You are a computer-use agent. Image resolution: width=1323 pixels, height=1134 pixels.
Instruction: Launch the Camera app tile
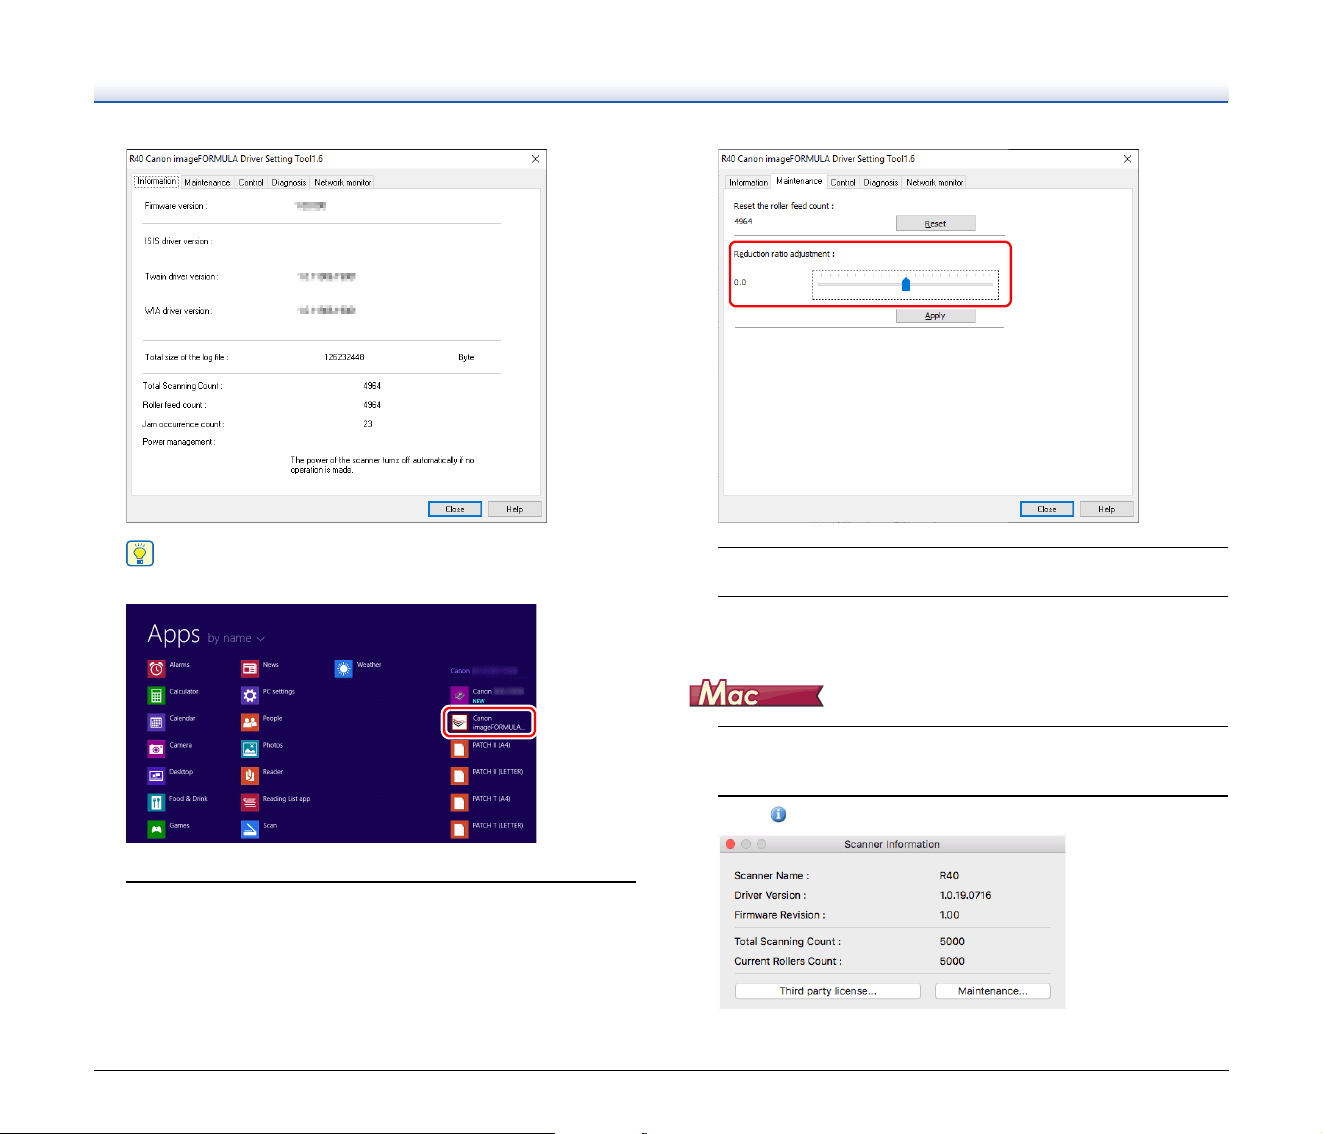(157, 749)
